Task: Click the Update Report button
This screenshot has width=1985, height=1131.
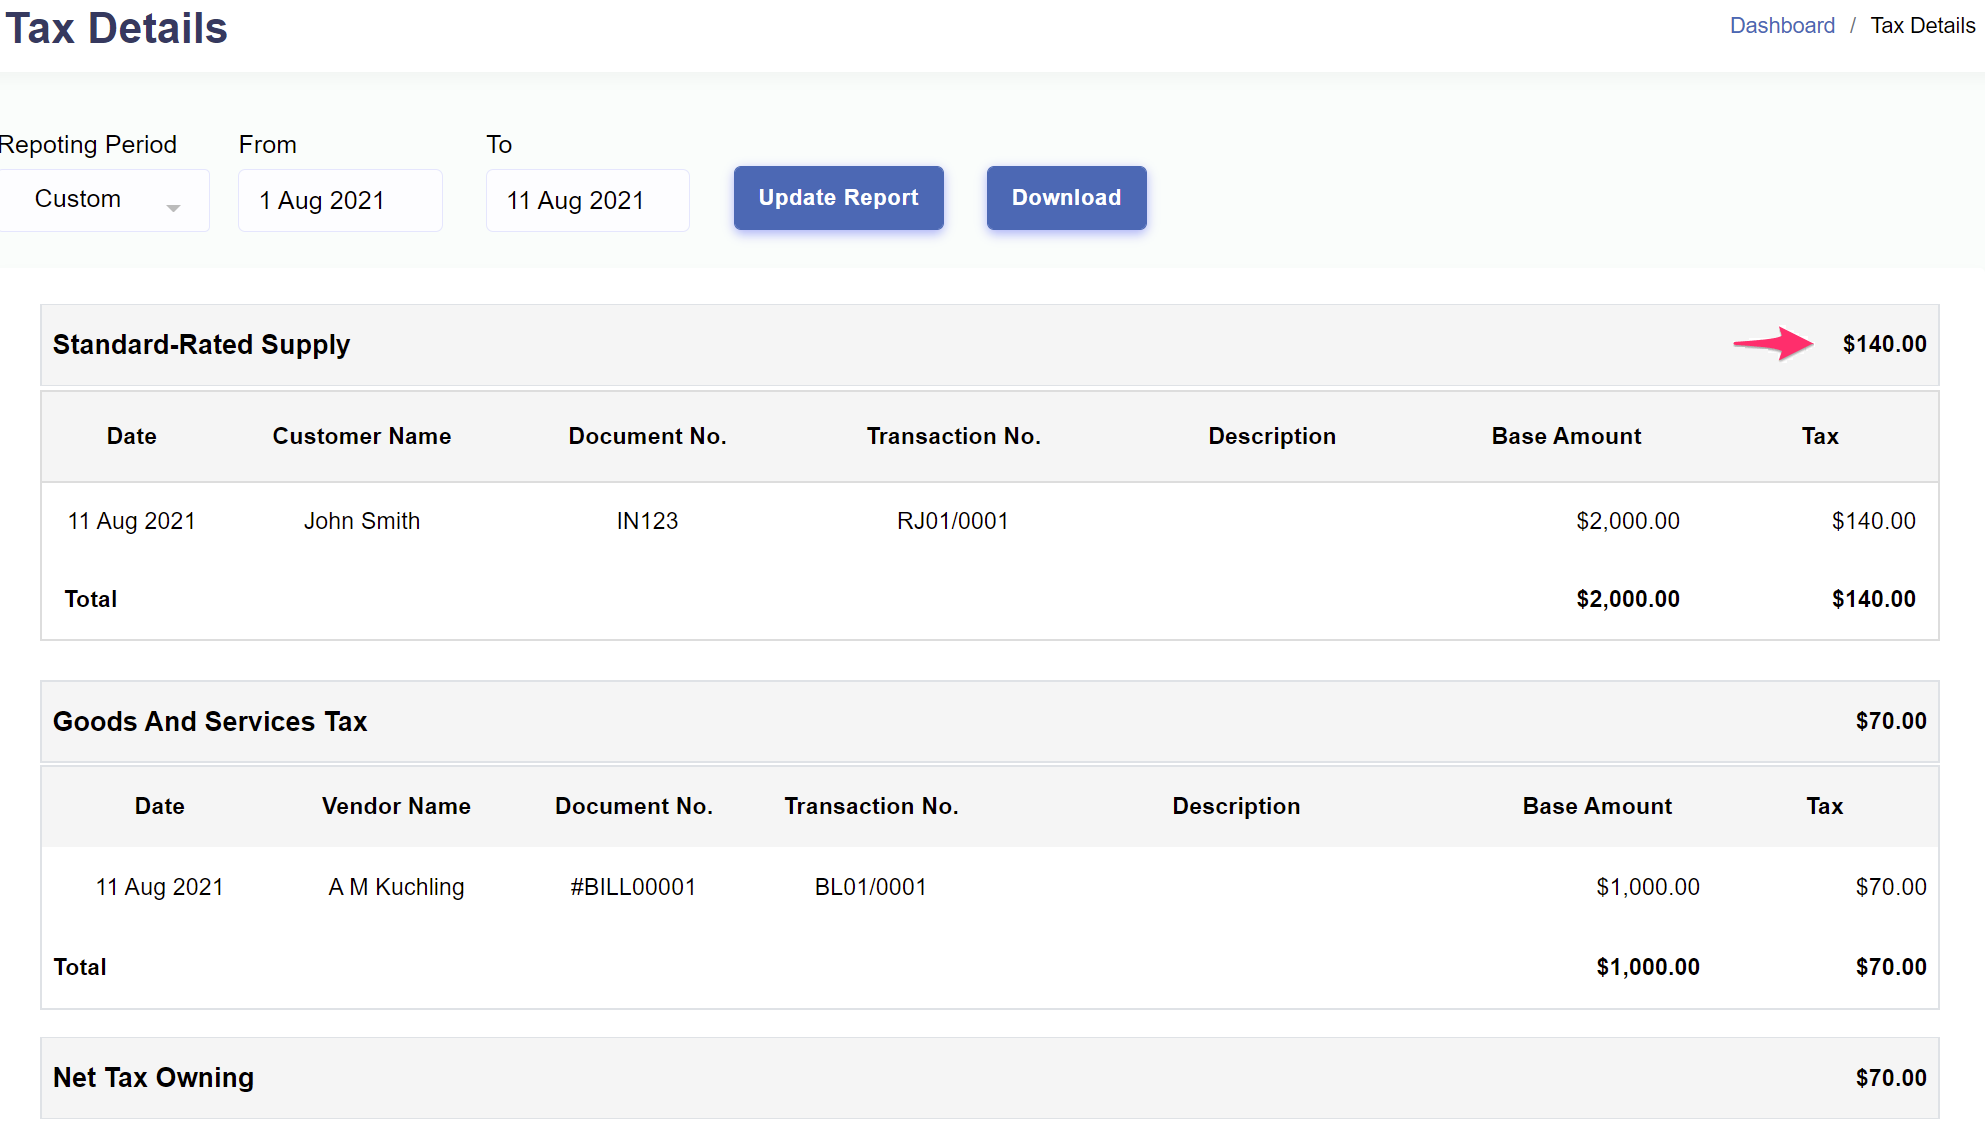Action: (x=838, y=198)
